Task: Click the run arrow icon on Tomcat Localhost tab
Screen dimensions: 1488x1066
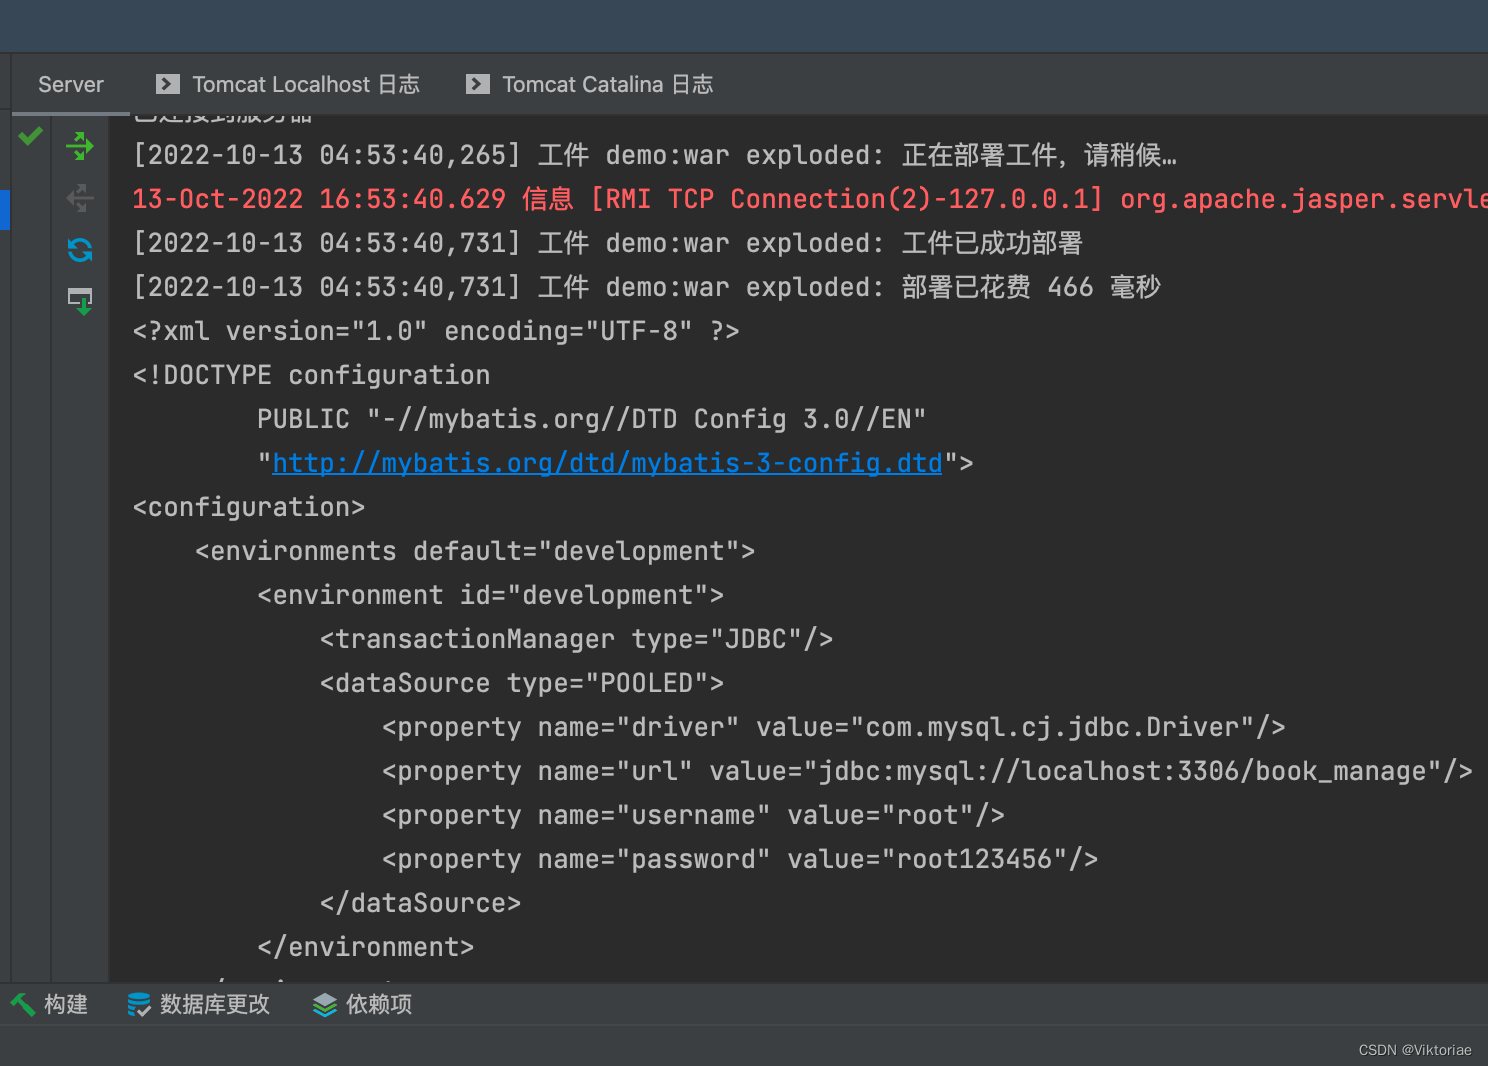Action: point(166,84)
